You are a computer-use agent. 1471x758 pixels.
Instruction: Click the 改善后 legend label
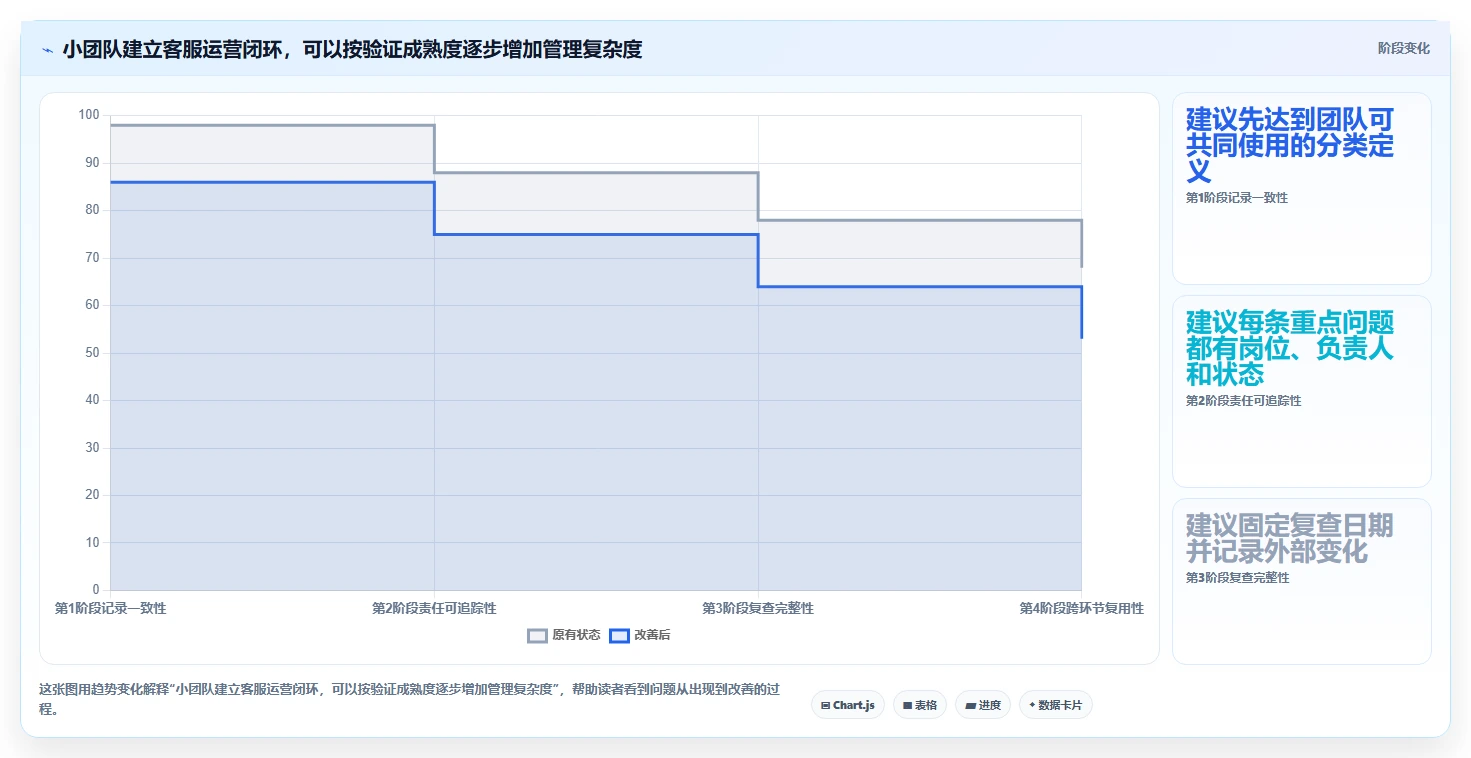click(x=652, y=635)
